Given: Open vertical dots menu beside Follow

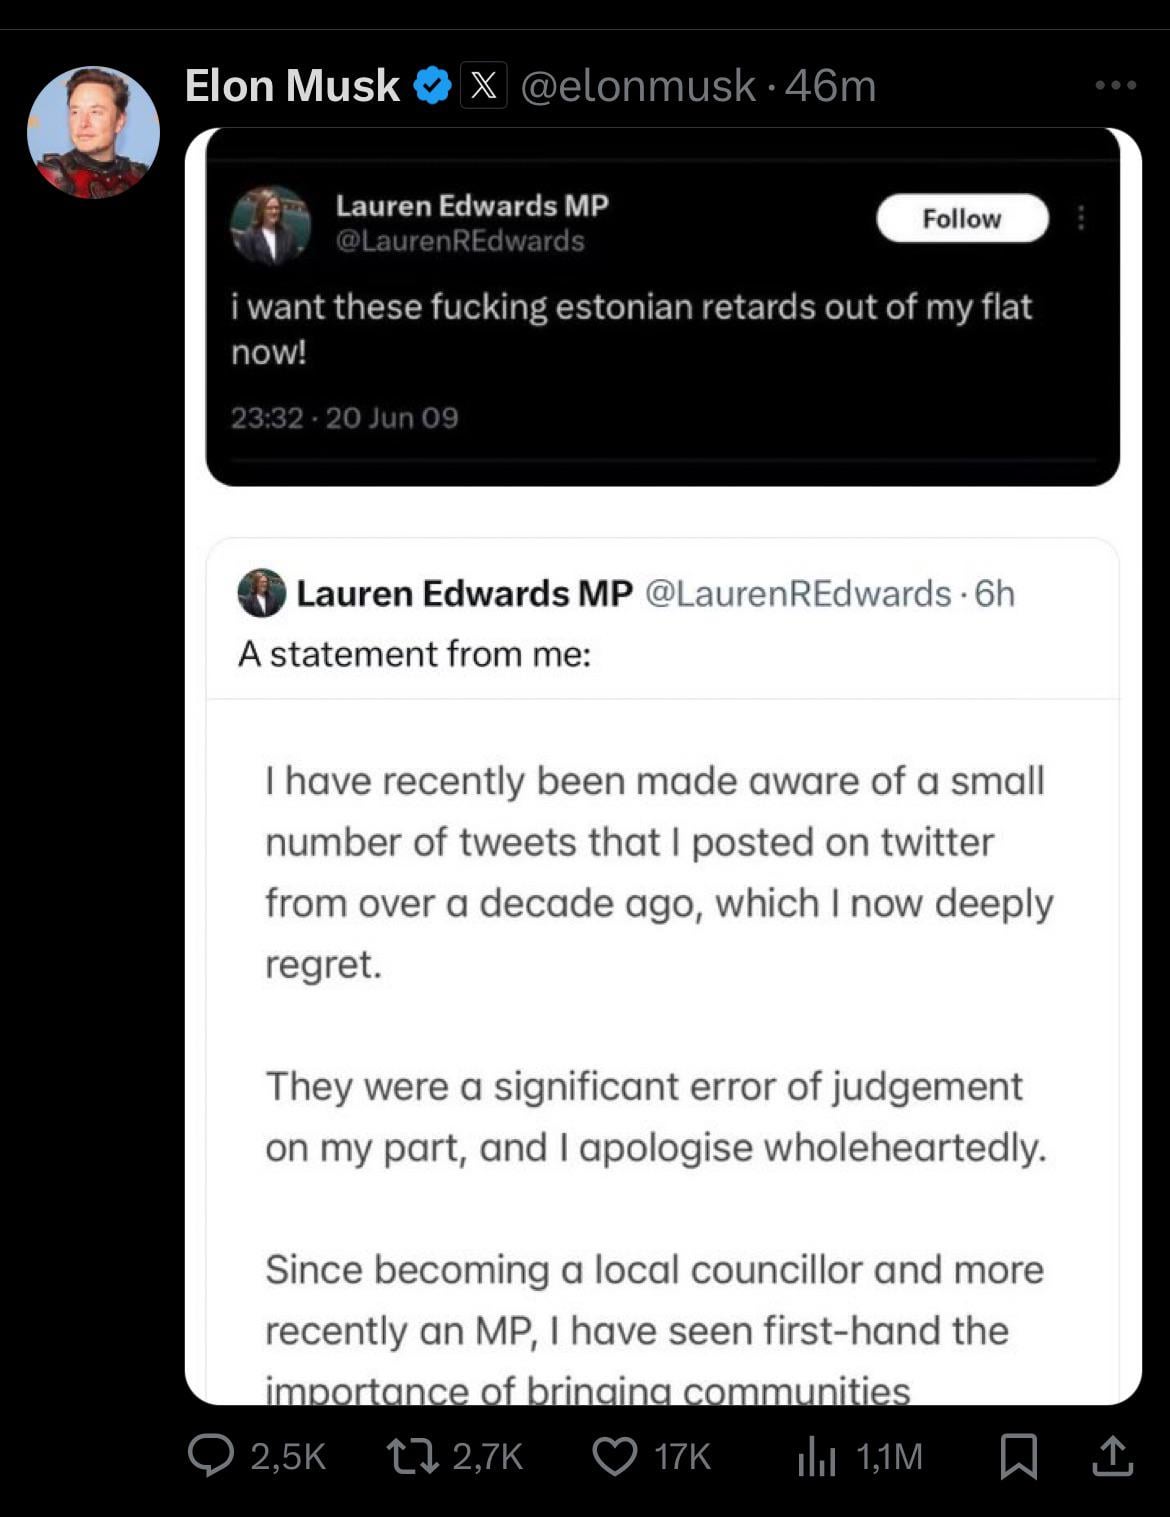Looking at the screenshot, I should tap(1081, 218).
